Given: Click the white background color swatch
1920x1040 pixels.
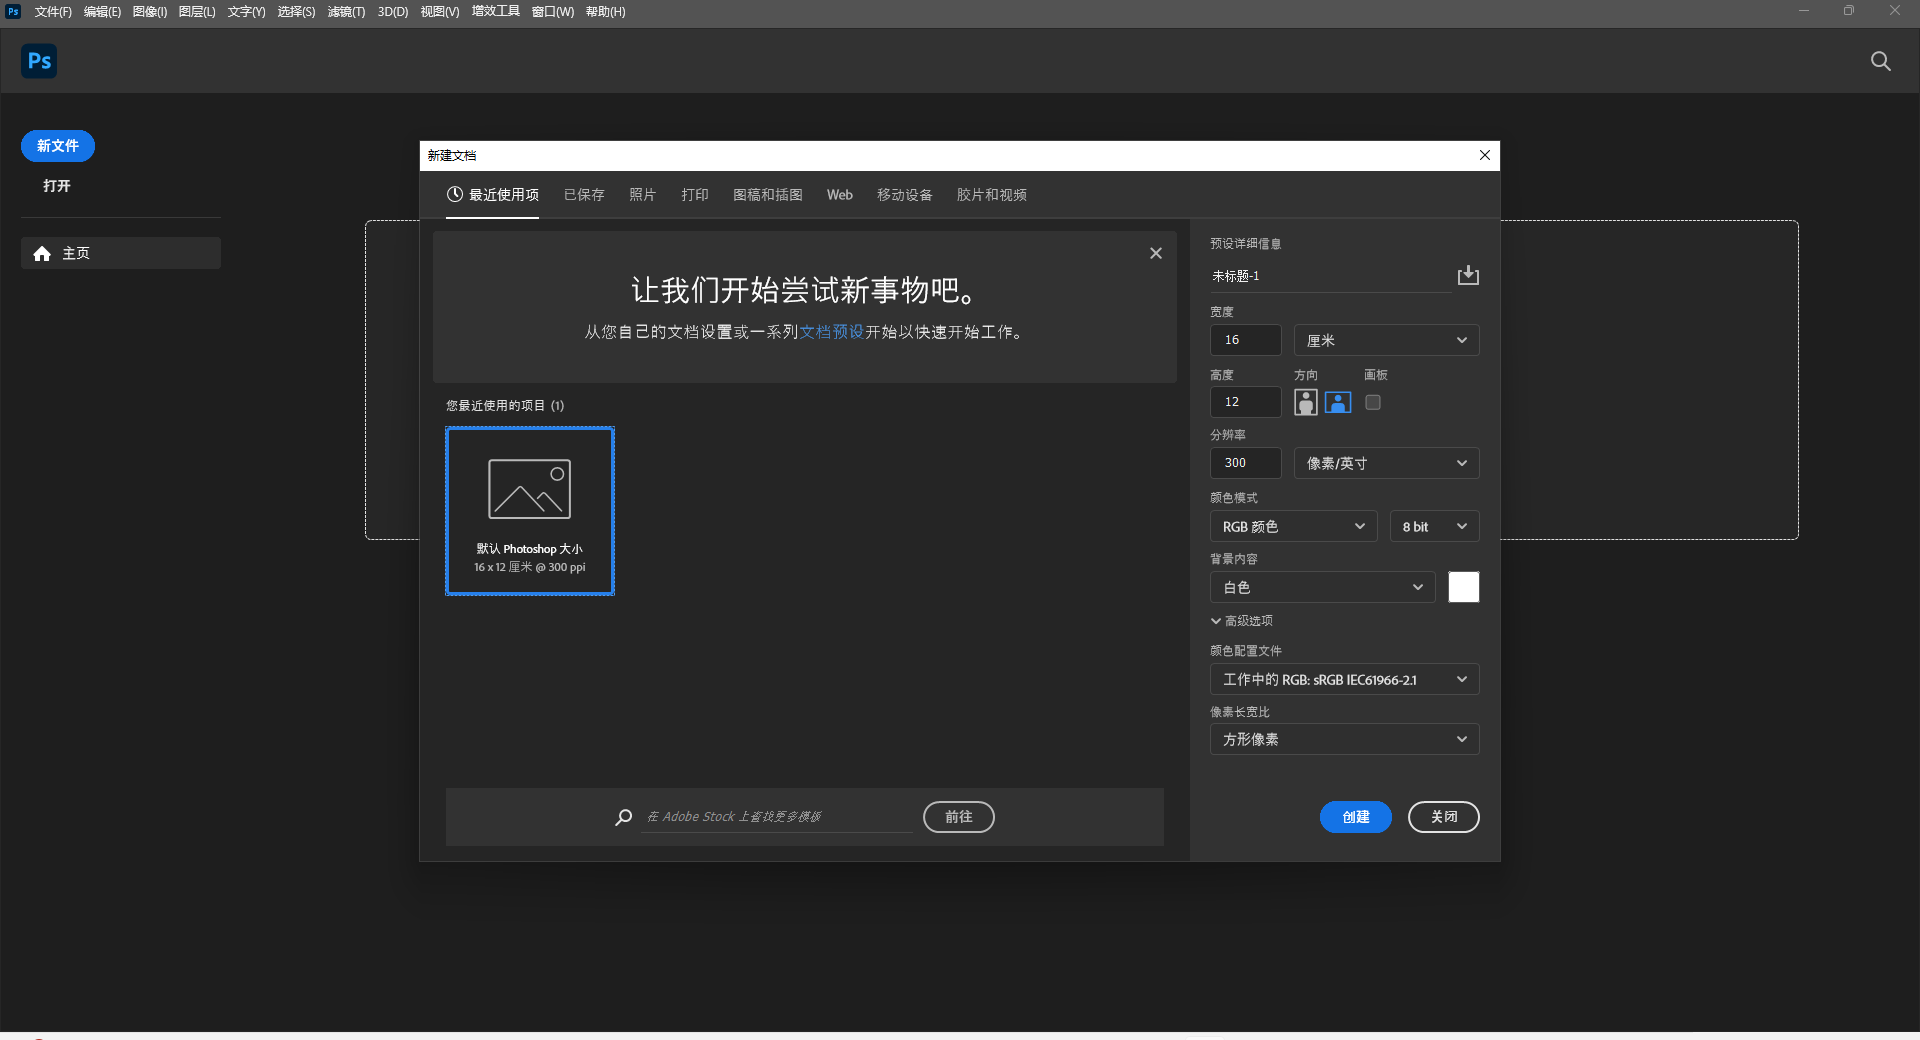Looking at the screenshot, I should click(1463, 587).
